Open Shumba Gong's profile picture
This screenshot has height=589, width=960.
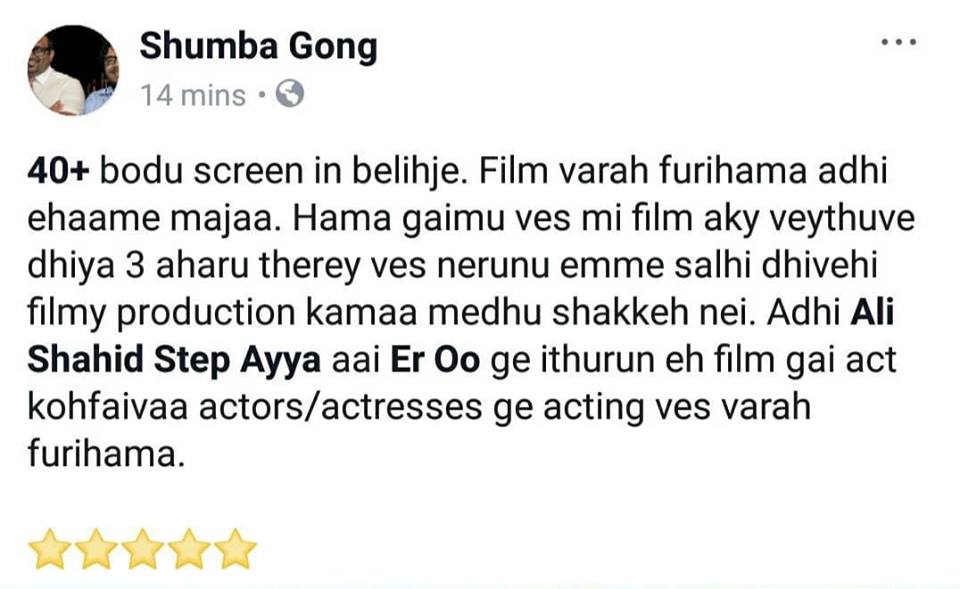point(73,70)
